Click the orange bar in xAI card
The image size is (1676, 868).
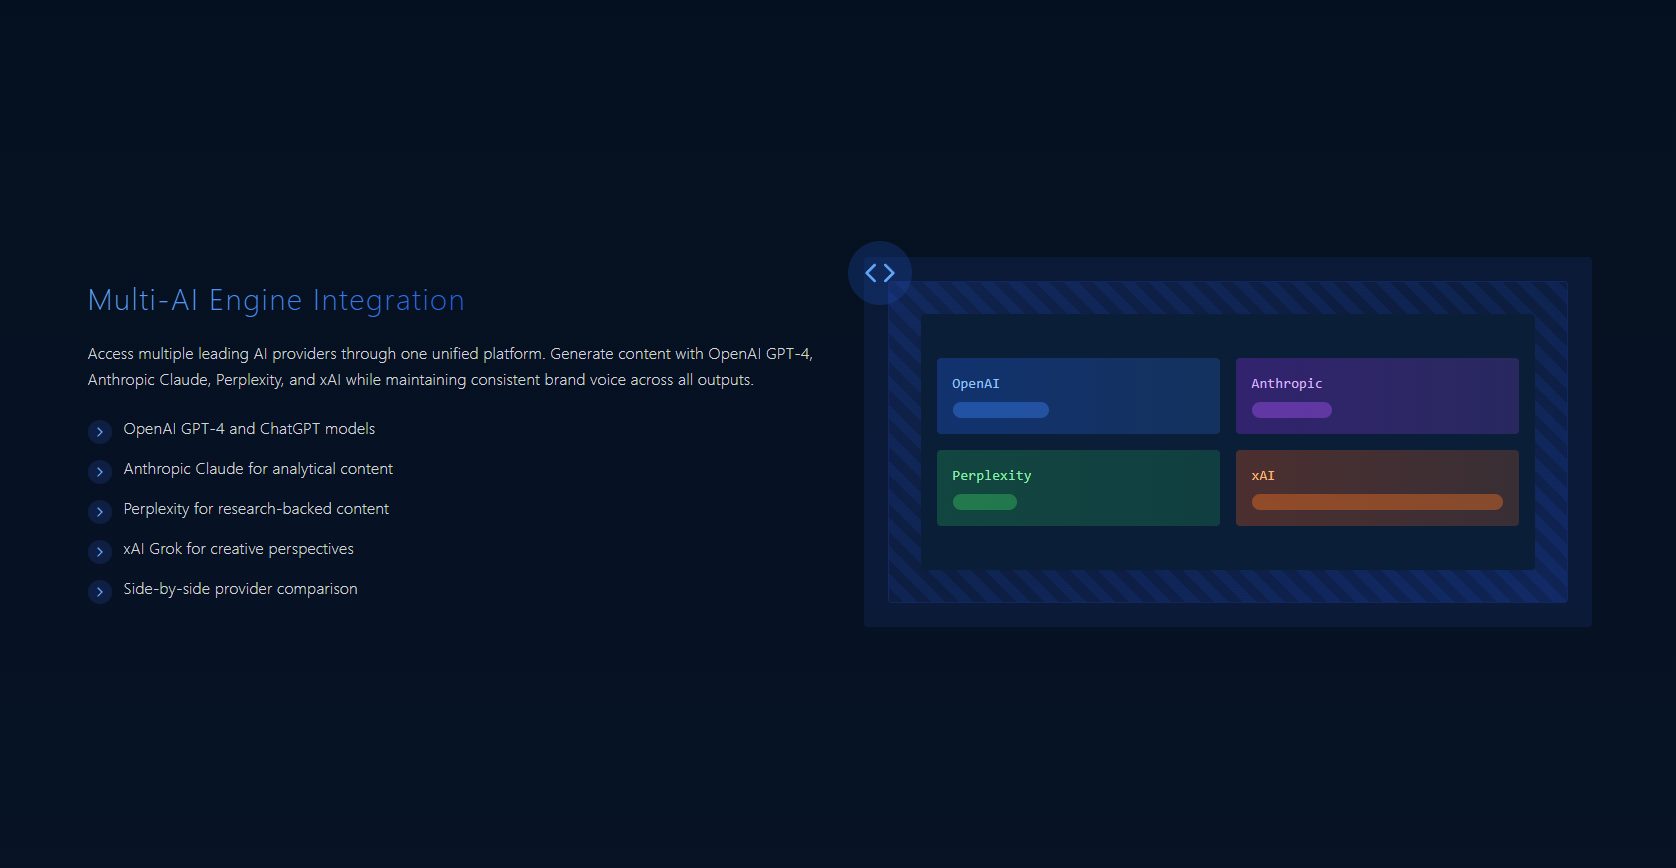1377,502
